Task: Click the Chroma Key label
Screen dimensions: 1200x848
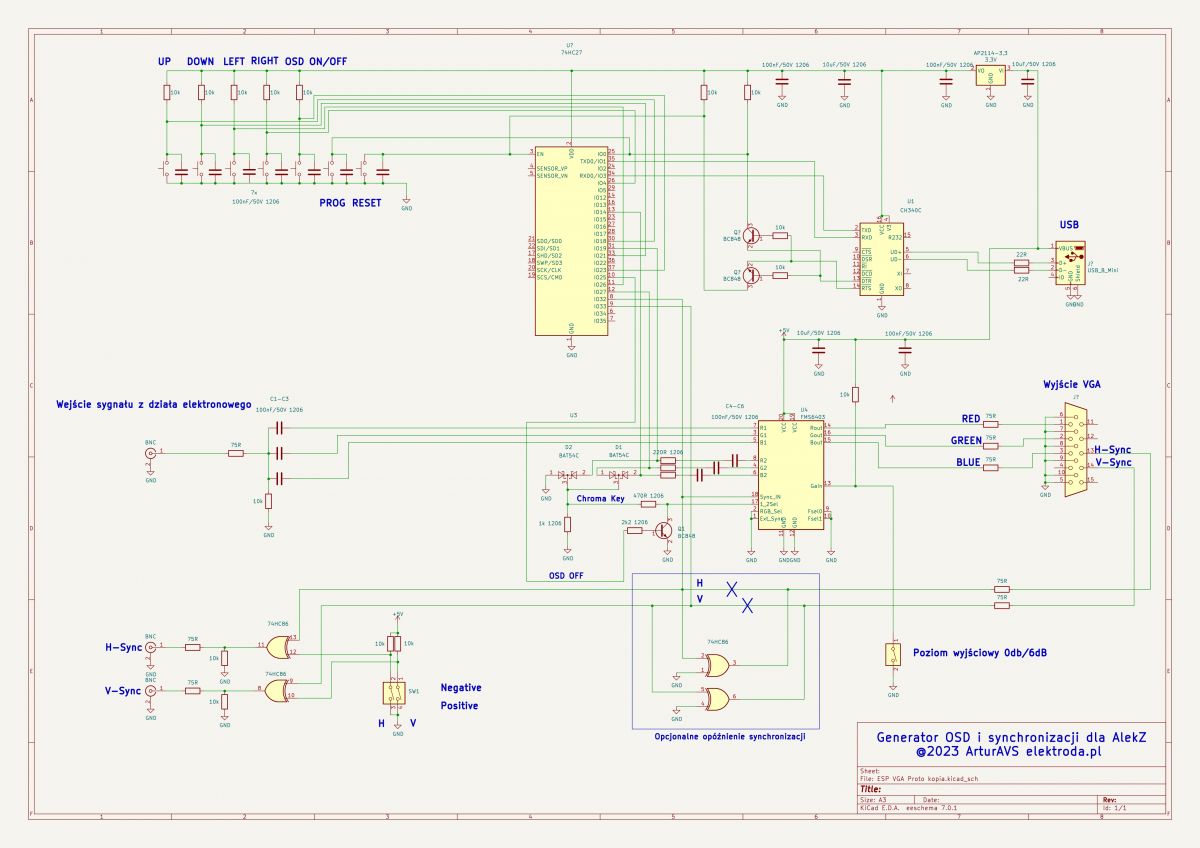Action: coord(600,498)
